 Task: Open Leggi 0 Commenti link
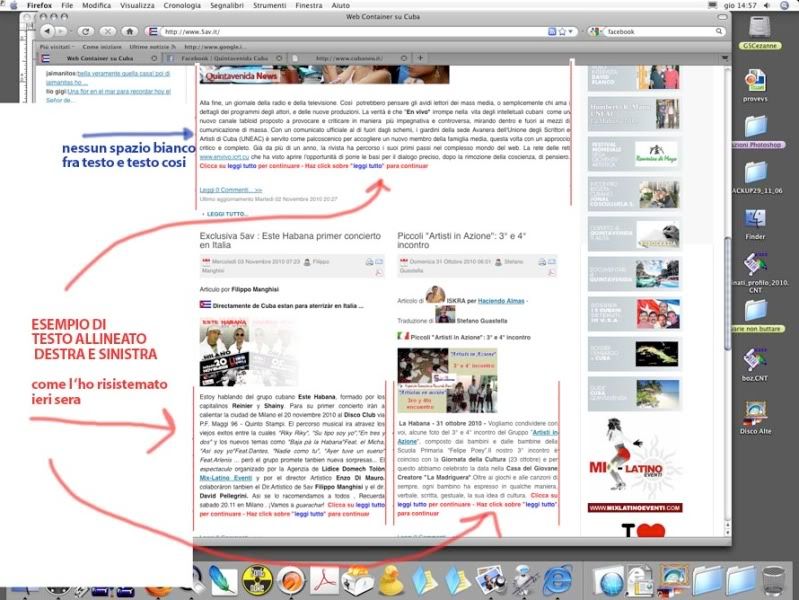229,189
